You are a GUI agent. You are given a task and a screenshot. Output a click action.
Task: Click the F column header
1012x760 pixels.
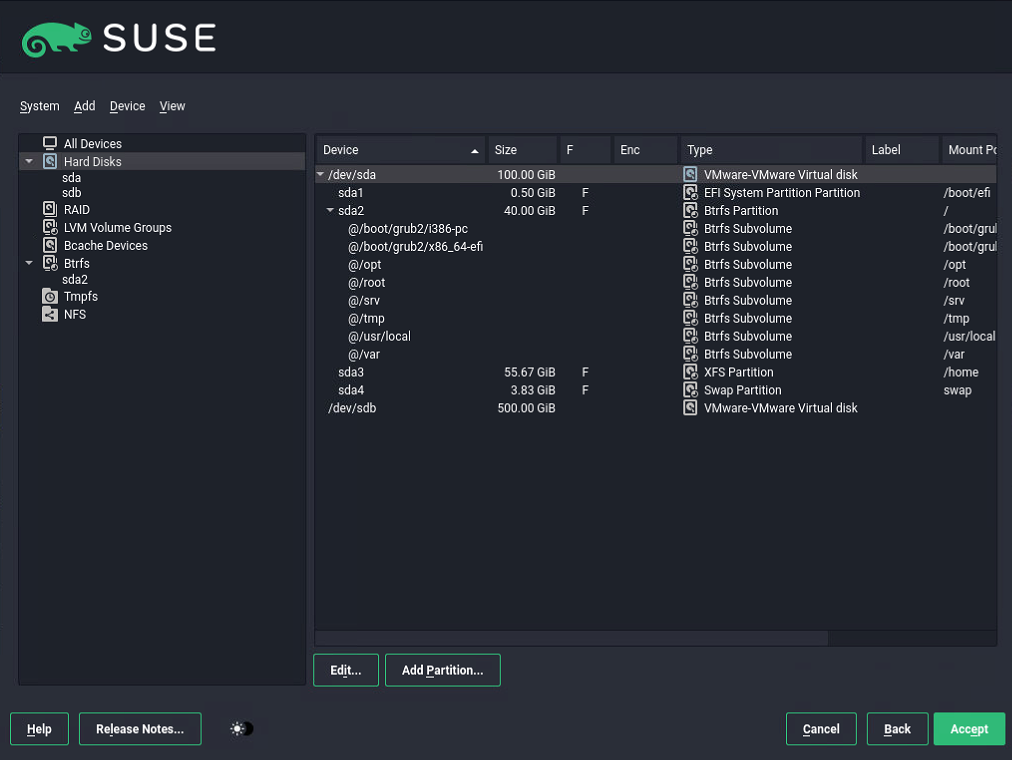click(x=585, y=150)
